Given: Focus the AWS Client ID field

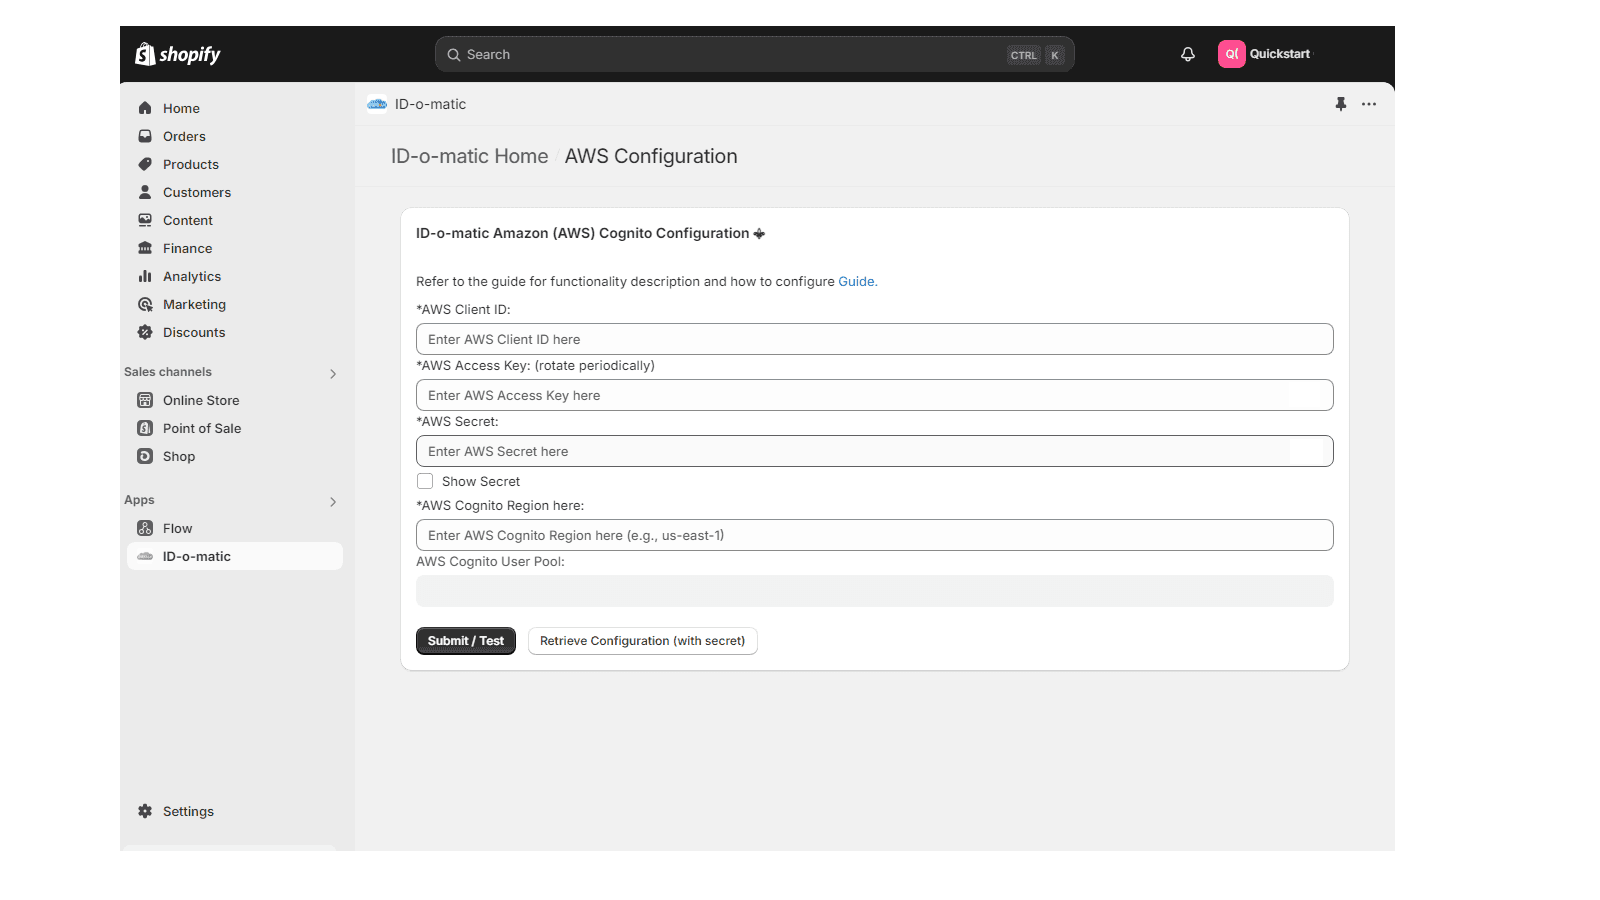Looking at the screenshot, I should pos(874,339).
